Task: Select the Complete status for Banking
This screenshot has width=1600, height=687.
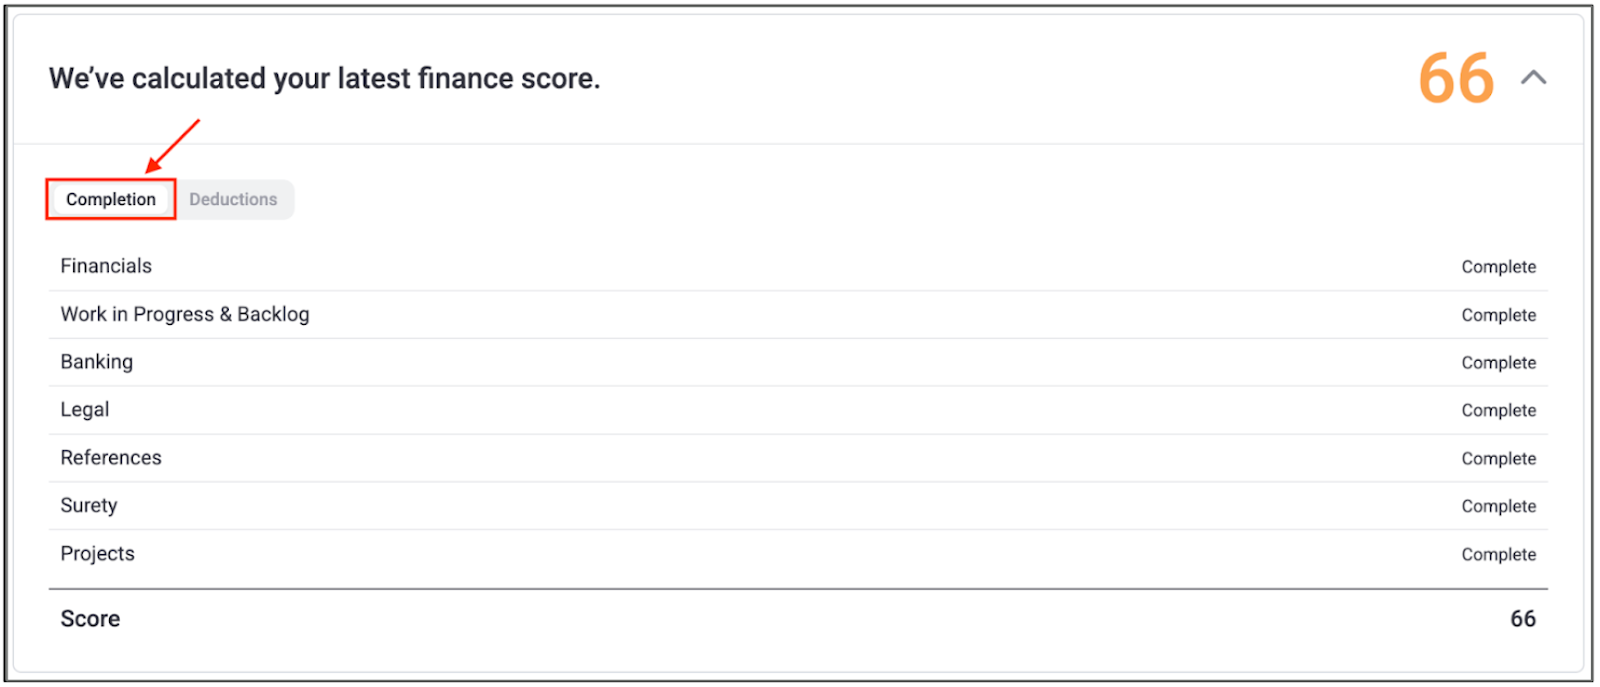Action: point(1498,363)
